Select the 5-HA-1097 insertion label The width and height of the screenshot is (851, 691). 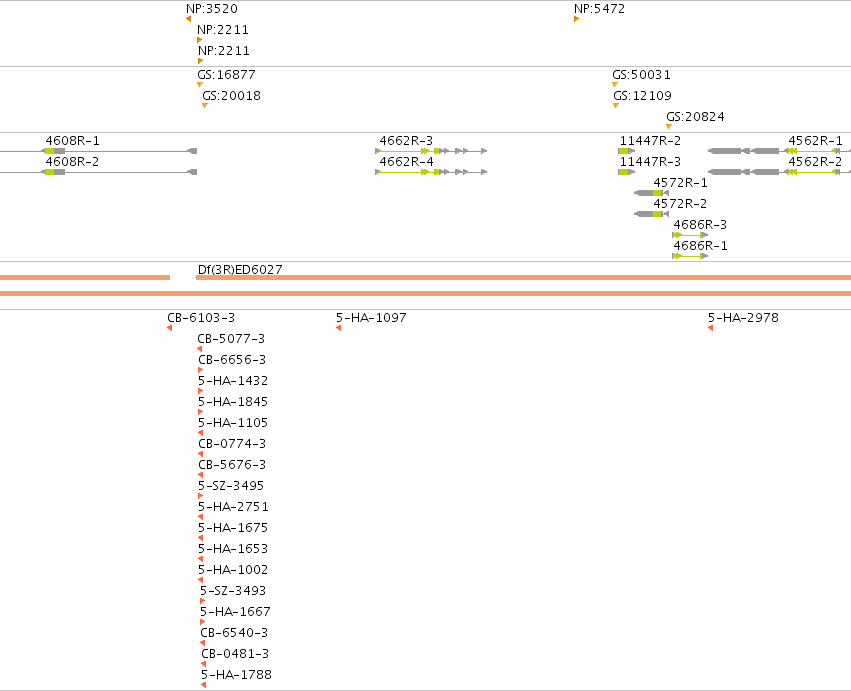(371, 318)
